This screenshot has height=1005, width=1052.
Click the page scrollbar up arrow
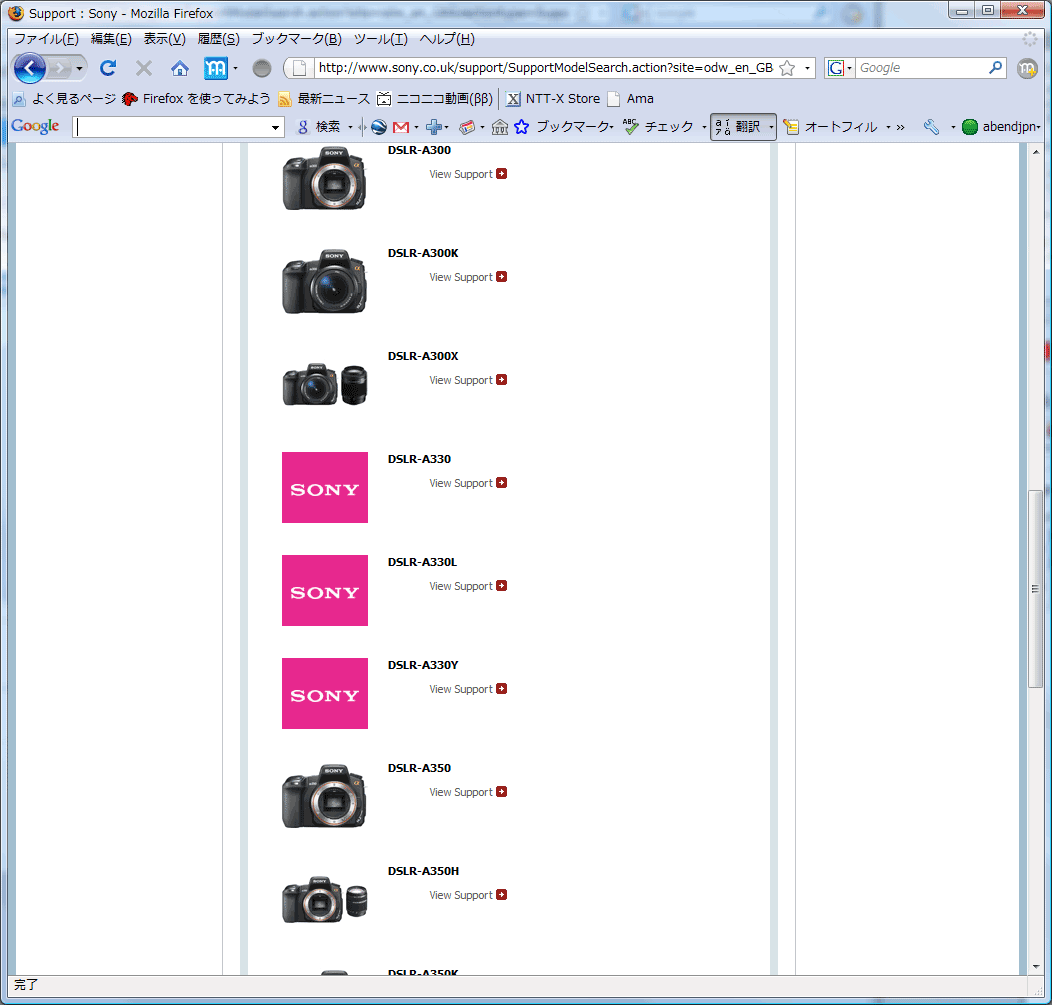point(1036,152)
